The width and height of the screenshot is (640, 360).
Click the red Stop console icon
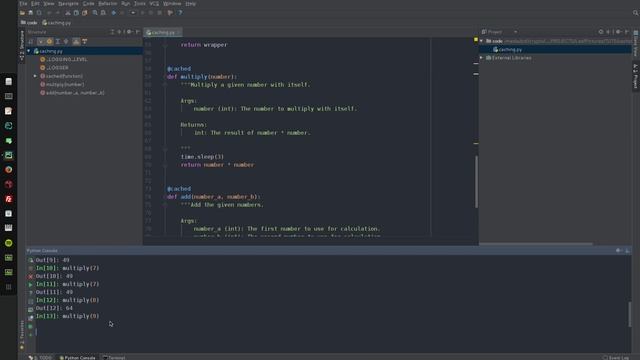(x=31, y=276)
